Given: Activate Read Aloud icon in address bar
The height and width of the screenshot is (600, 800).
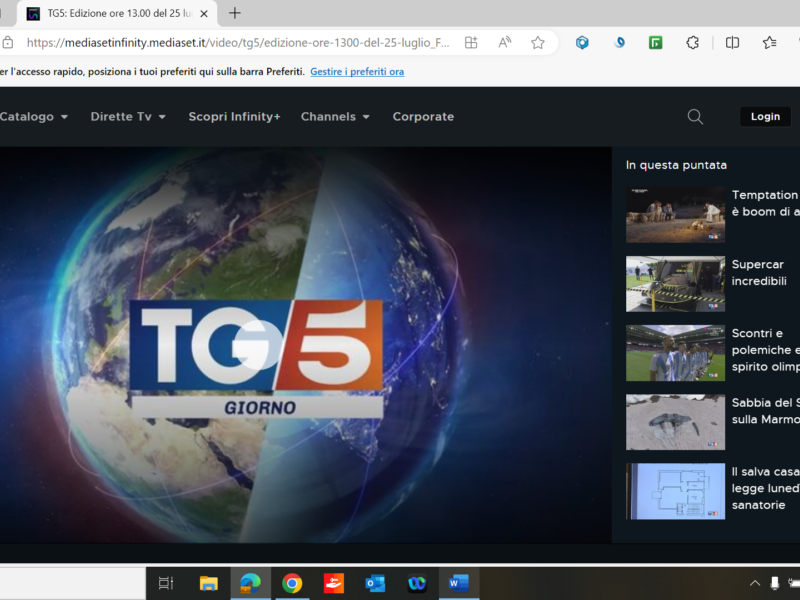Looking at the screenshot, I should point(505,43).
